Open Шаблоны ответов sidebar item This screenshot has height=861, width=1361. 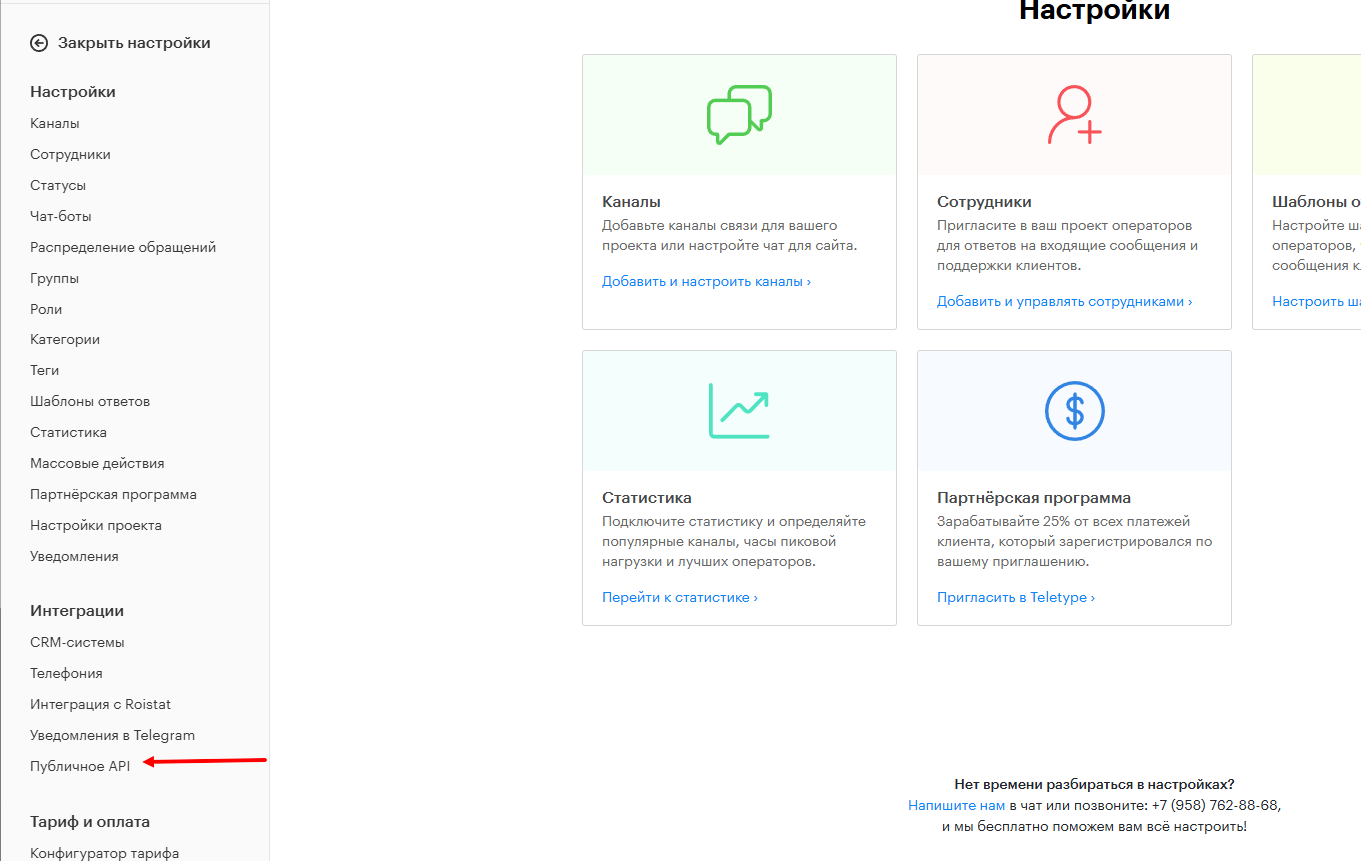[x=90, y=401]
